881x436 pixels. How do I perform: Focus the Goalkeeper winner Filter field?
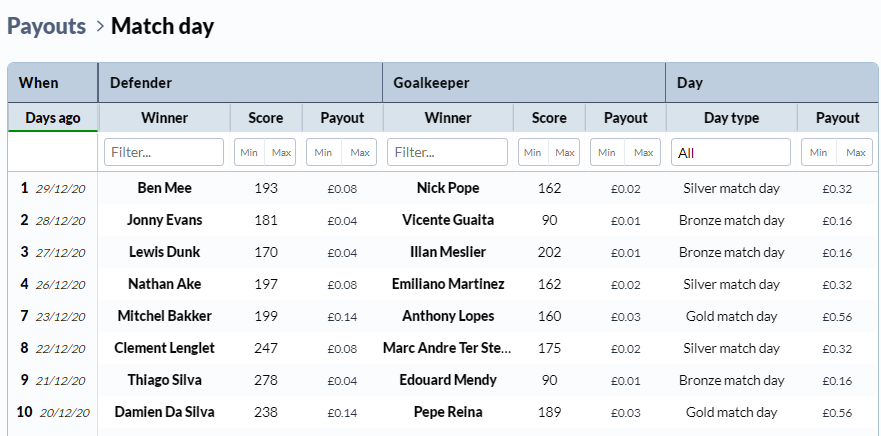[447, 152]
